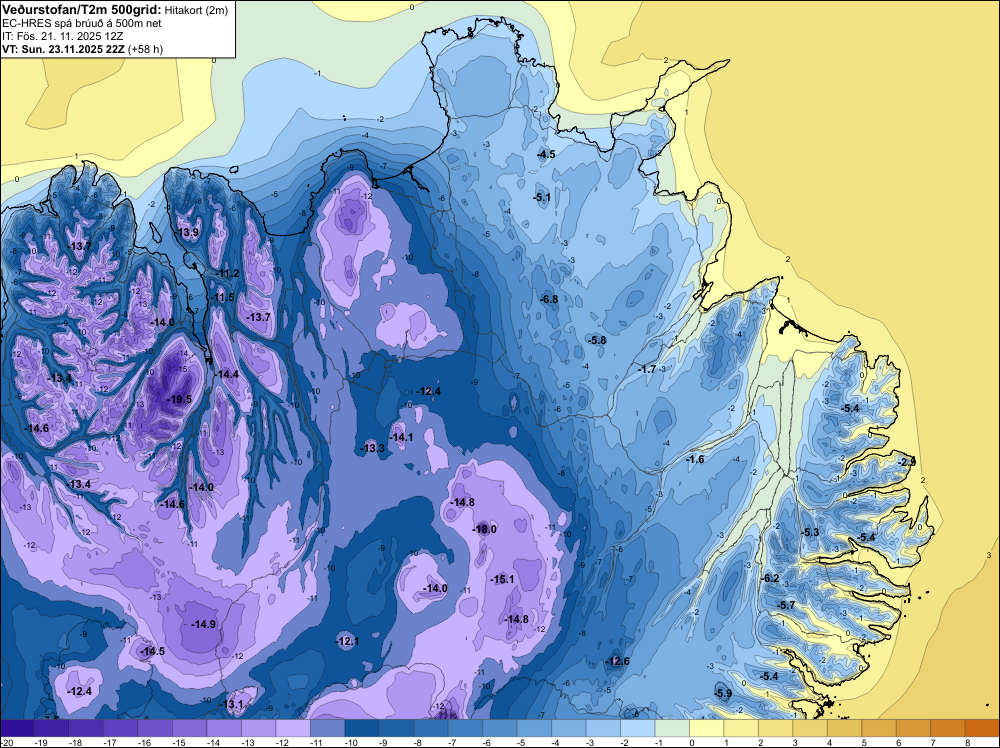Image resolution: width=1000 pixels, height=748 pixels.
Task: Select the orange swatch right of legend value 8
Action: point(982,728)
